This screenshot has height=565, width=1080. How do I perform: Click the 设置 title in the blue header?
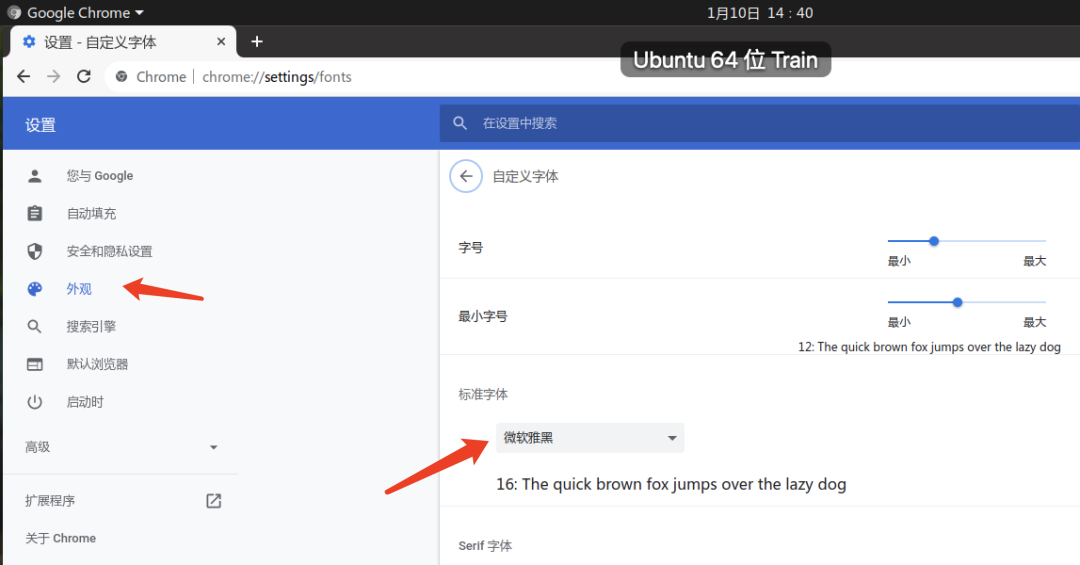pos(40,125)
